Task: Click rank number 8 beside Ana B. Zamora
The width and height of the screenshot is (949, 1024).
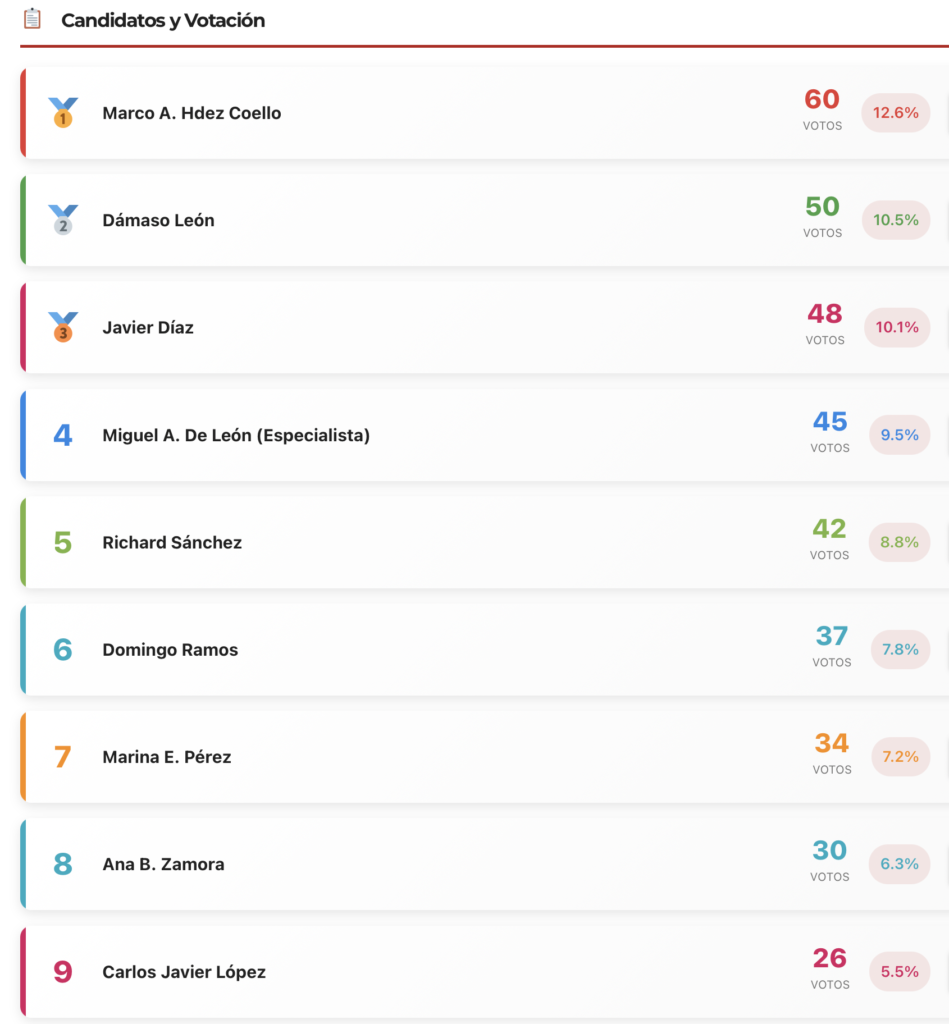Action: (x=63, y=864)
